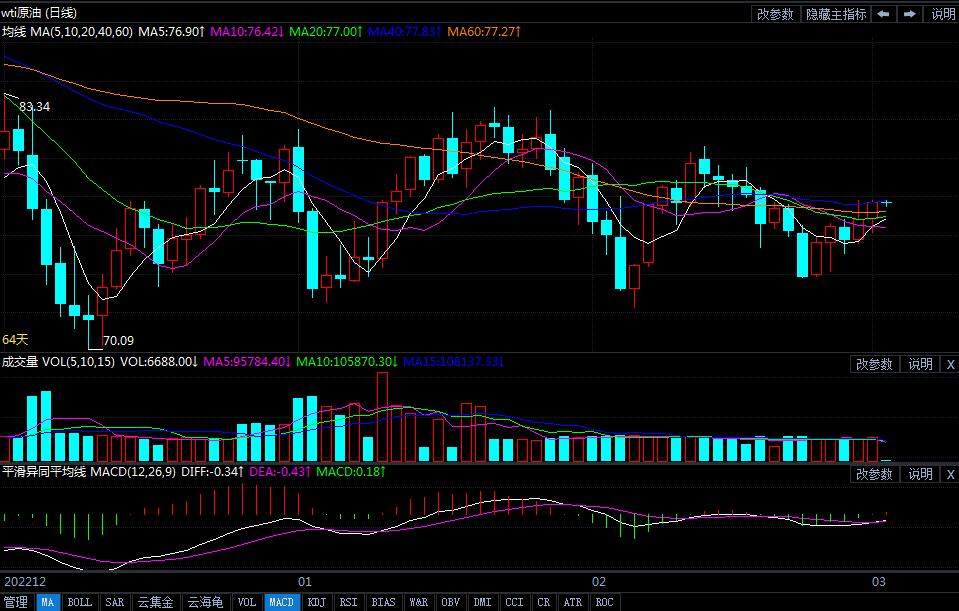Click 说明 in the volume panel
The height and width of the screenshot is (611, 959).
point(919,364)
